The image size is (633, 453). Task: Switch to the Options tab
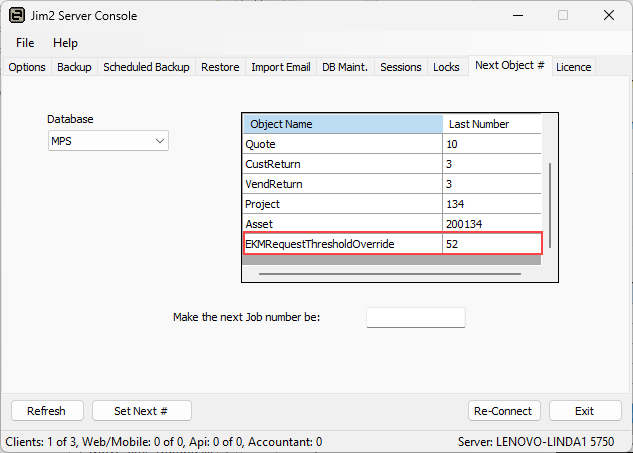click(27, 67)
